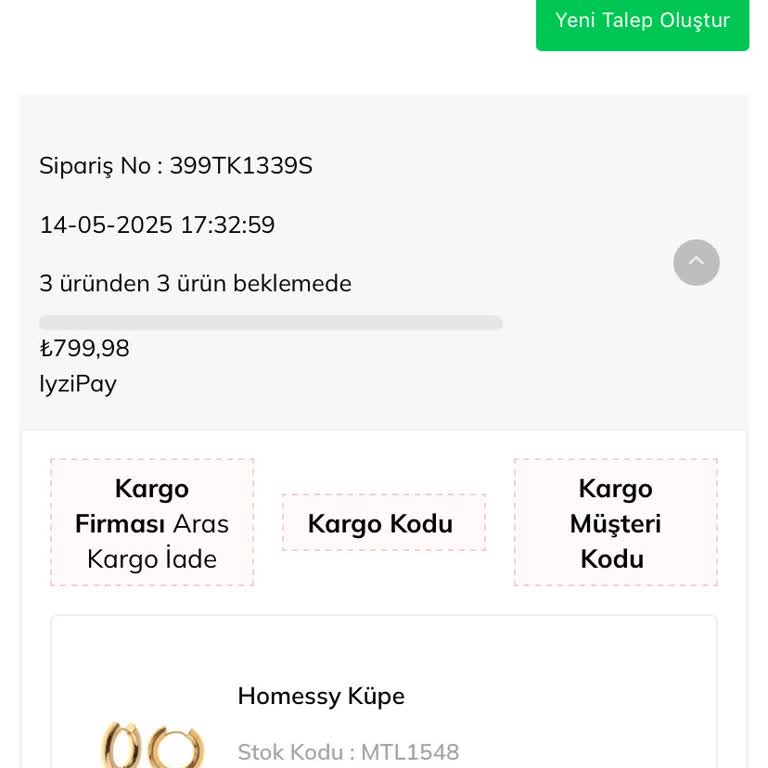Click the ₺799,98 order total
Screen dimensions: 768x768
(85, 349)
